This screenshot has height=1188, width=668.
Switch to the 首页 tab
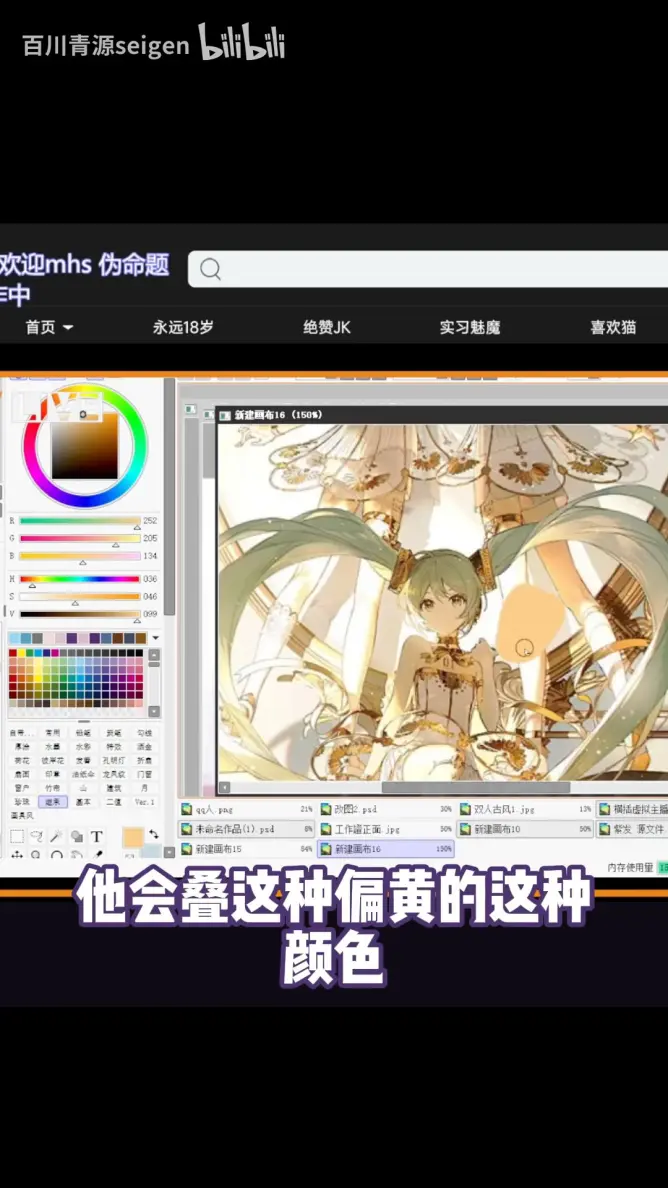[40, 327]
